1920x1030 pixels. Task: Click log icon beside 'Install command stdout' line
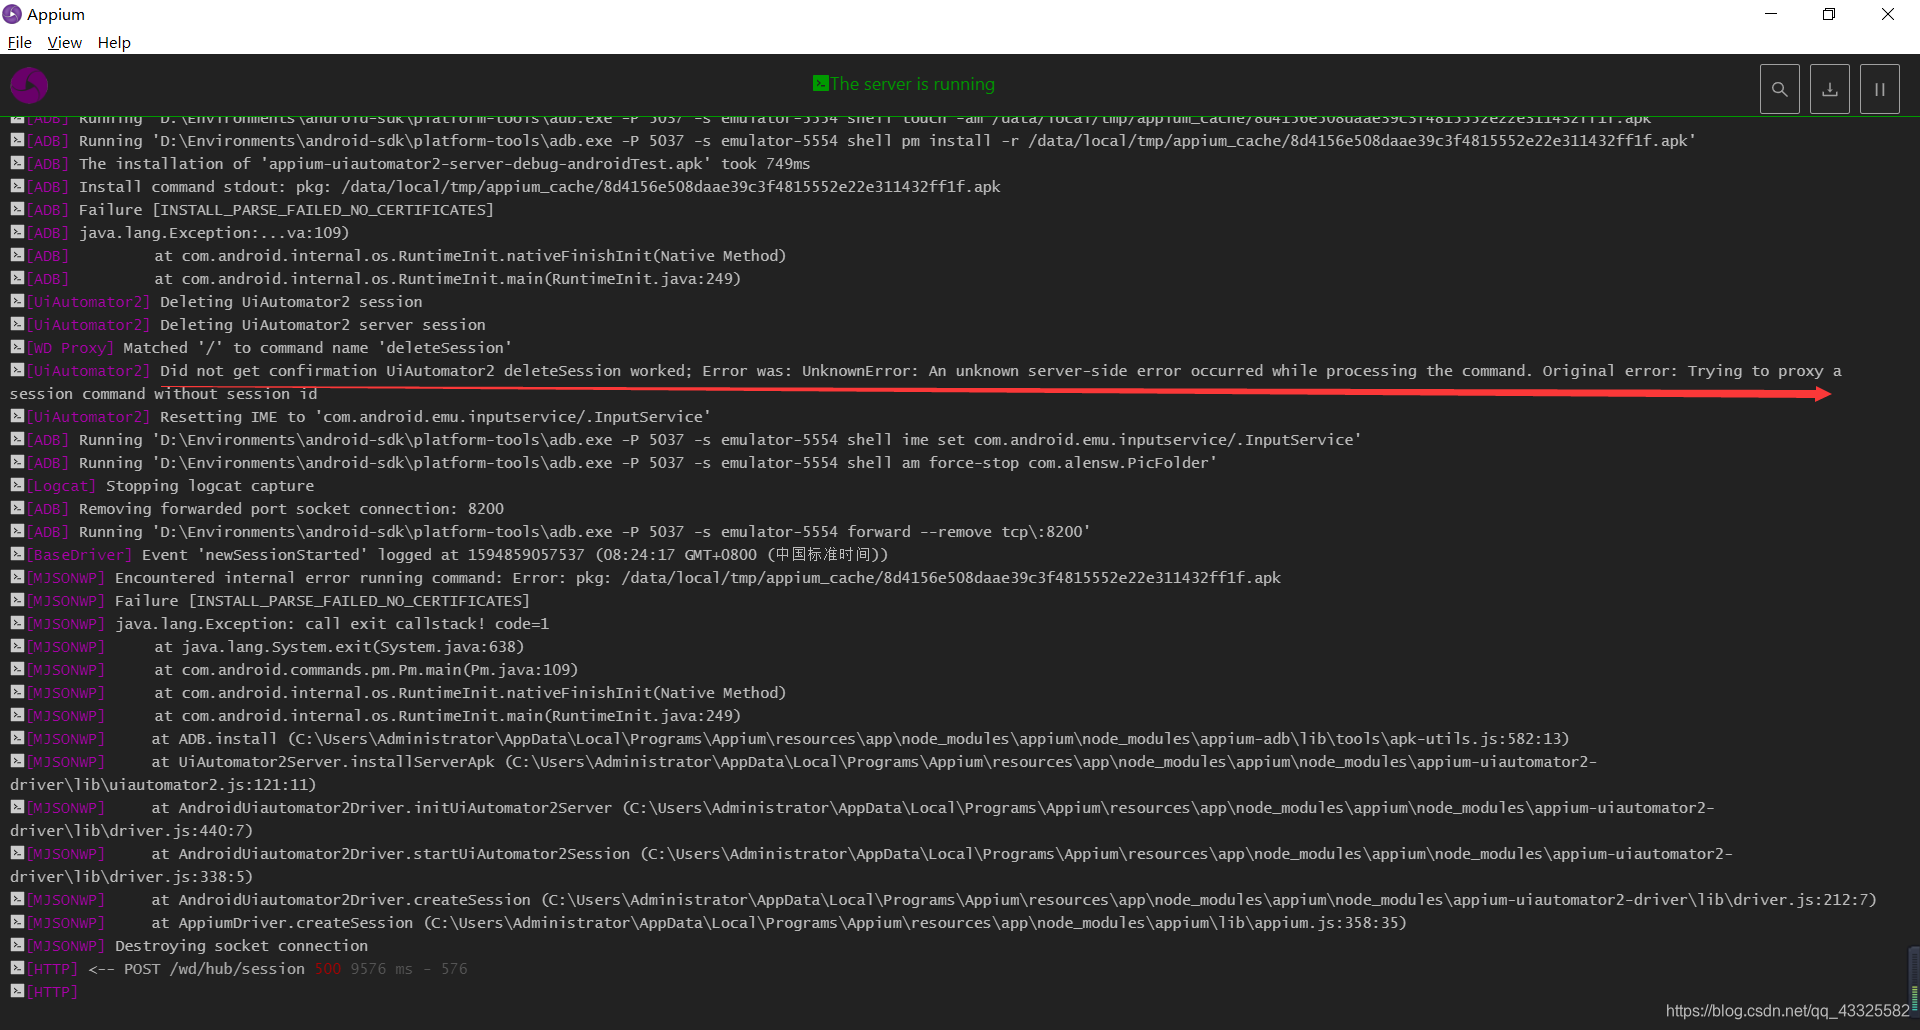17,186
